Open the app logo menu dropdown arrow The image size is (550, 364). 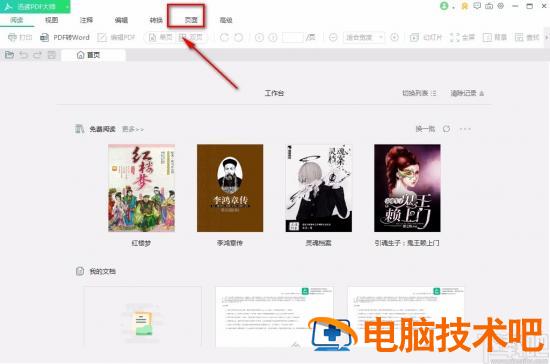(x=67, y=7)
